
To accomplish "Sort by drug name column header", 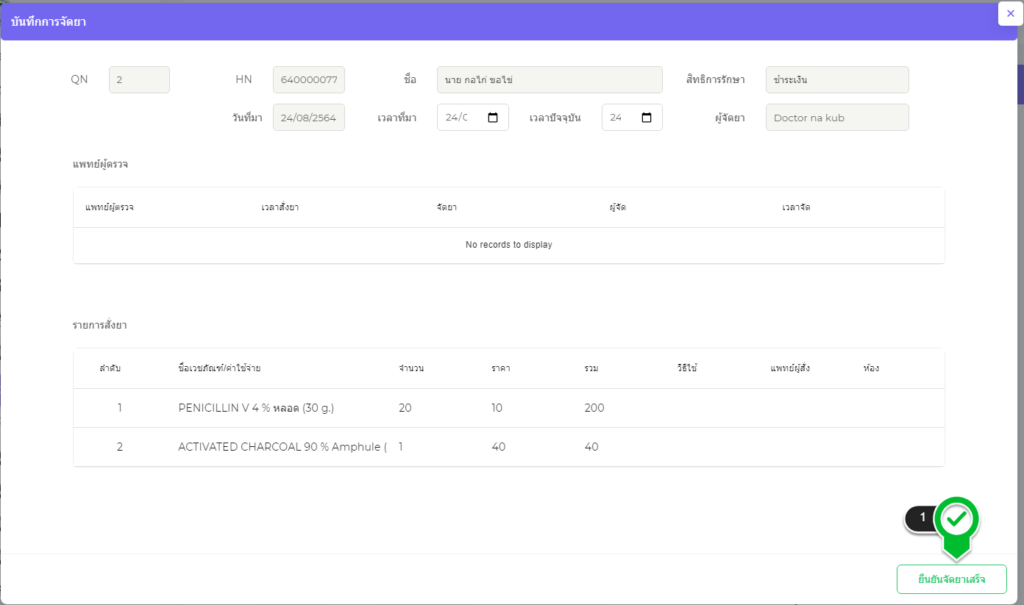I will click(218, 369).
